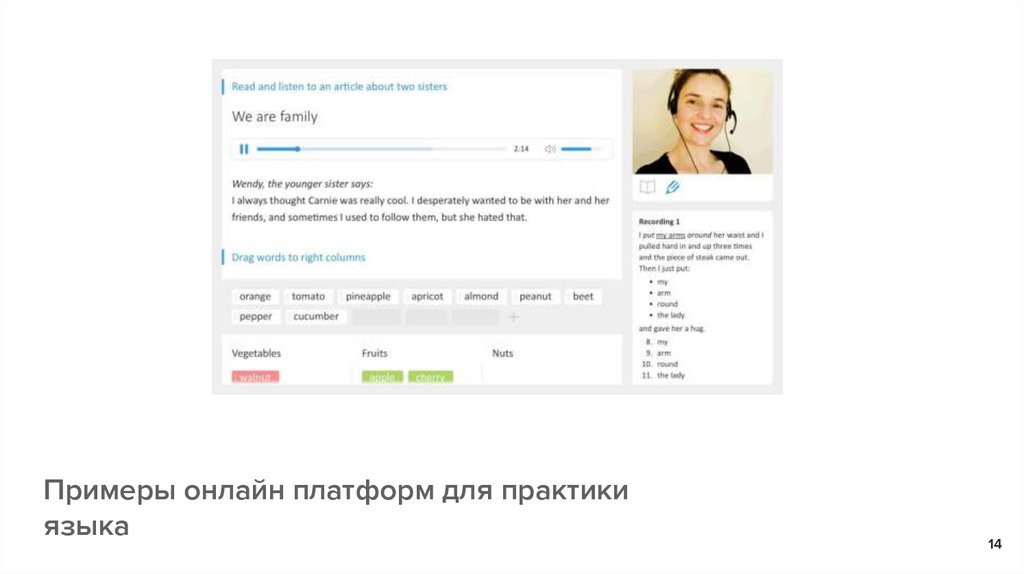Select the word chip 'beet'
The width and height of the screenshot is (1024, 574).
click(583, 296)
